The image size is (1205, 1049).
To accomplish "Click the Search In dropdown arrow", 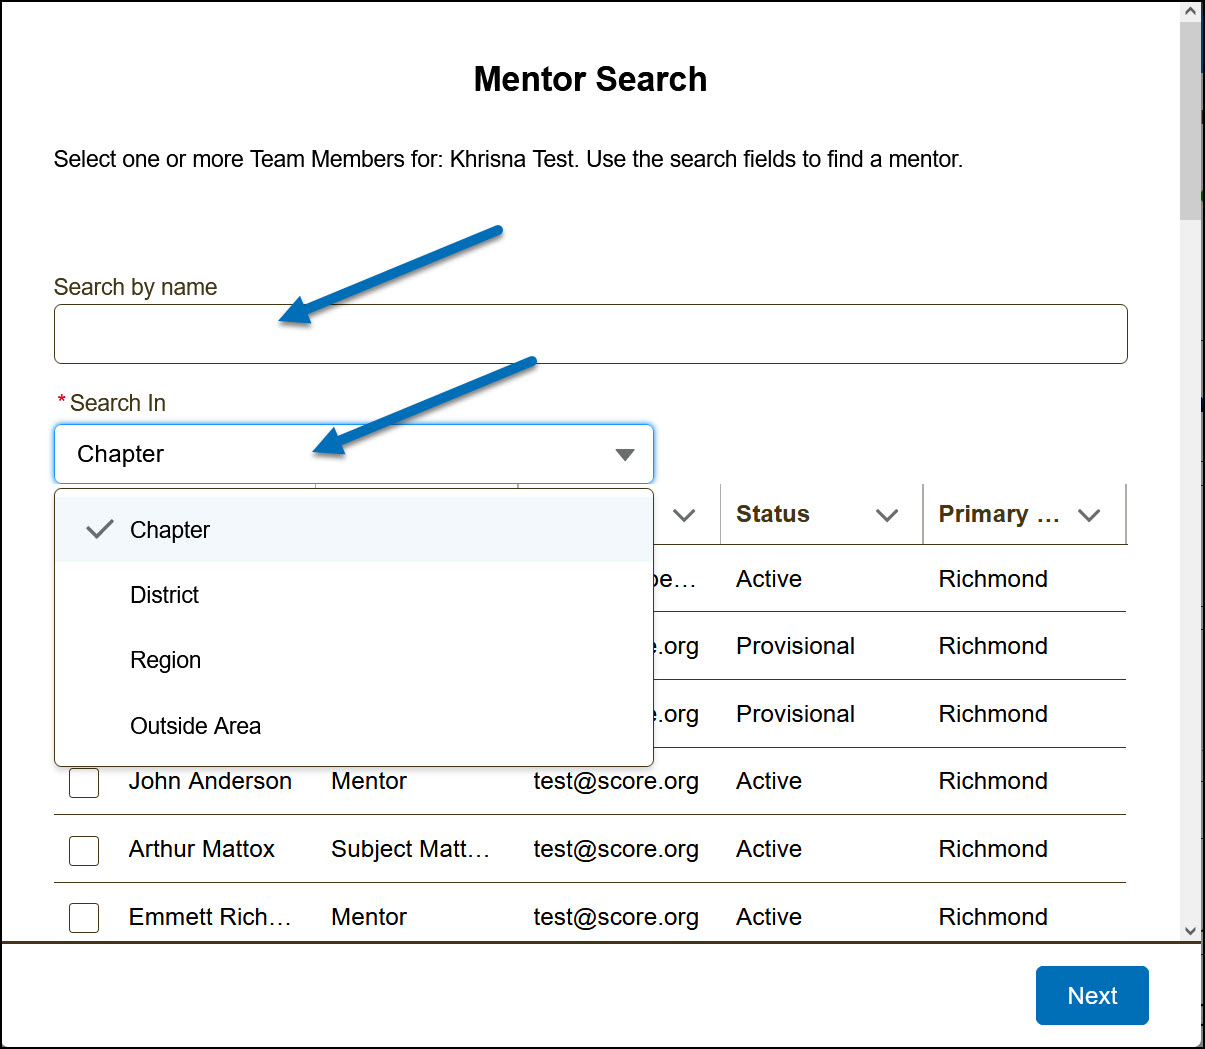I will 625,455.
